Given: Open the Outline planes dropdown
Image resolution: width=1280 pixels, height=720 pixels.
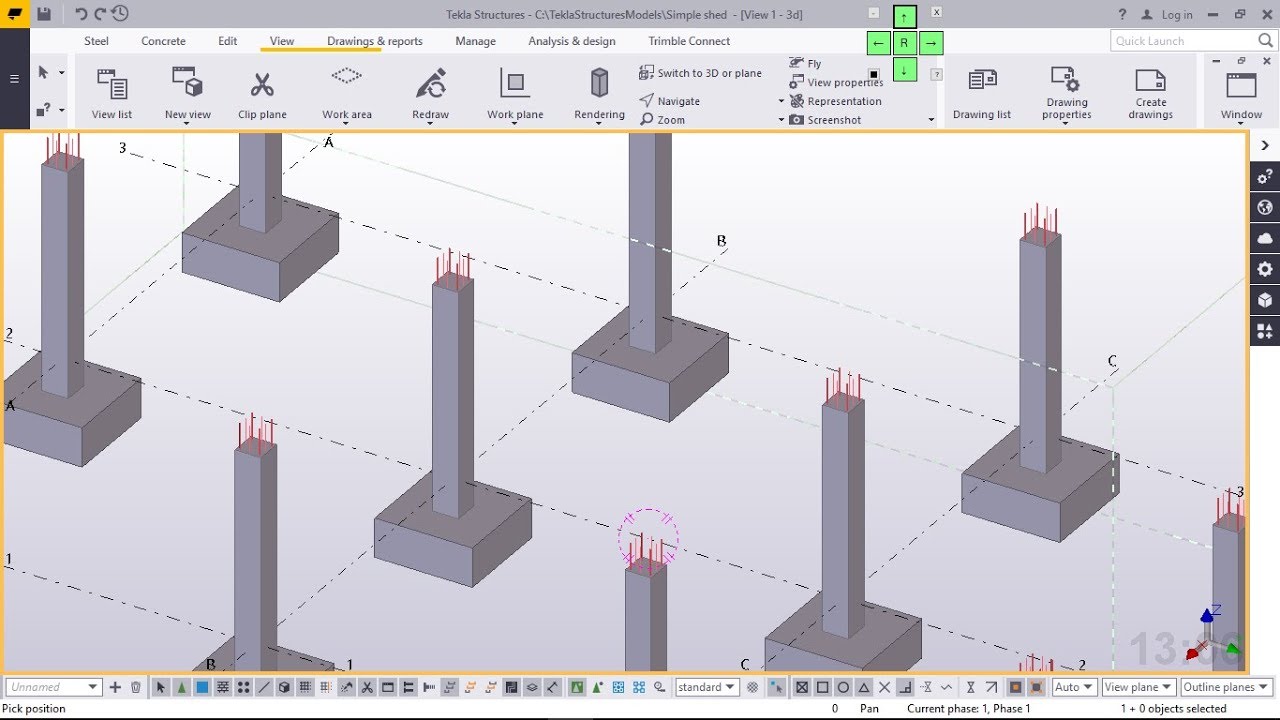Looking at the screenshot, I should tap(1226, 687).
